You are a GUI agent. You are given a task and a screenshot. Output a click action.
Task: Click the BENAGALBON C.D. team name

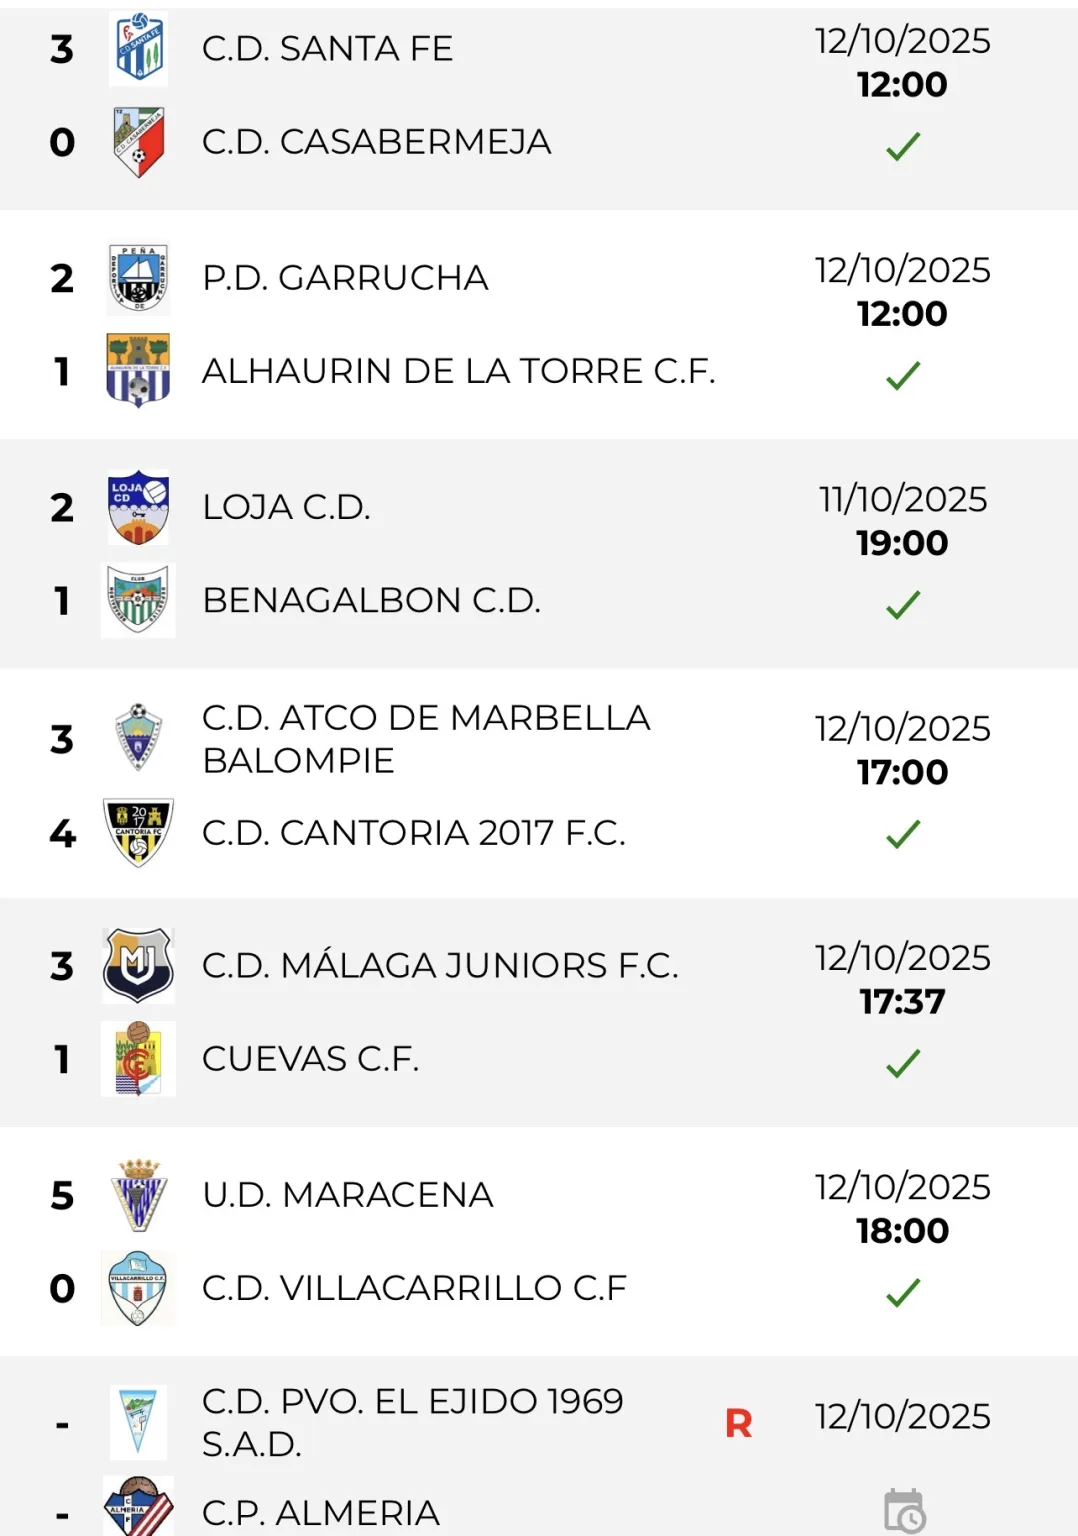pos(370,600)
